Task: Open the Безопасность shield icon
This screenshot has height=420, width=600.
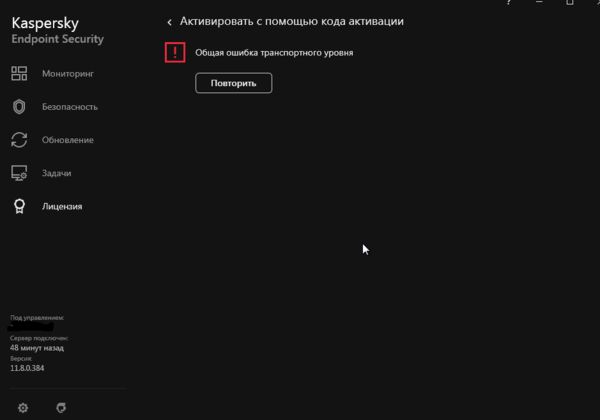Action: (19, 107)
